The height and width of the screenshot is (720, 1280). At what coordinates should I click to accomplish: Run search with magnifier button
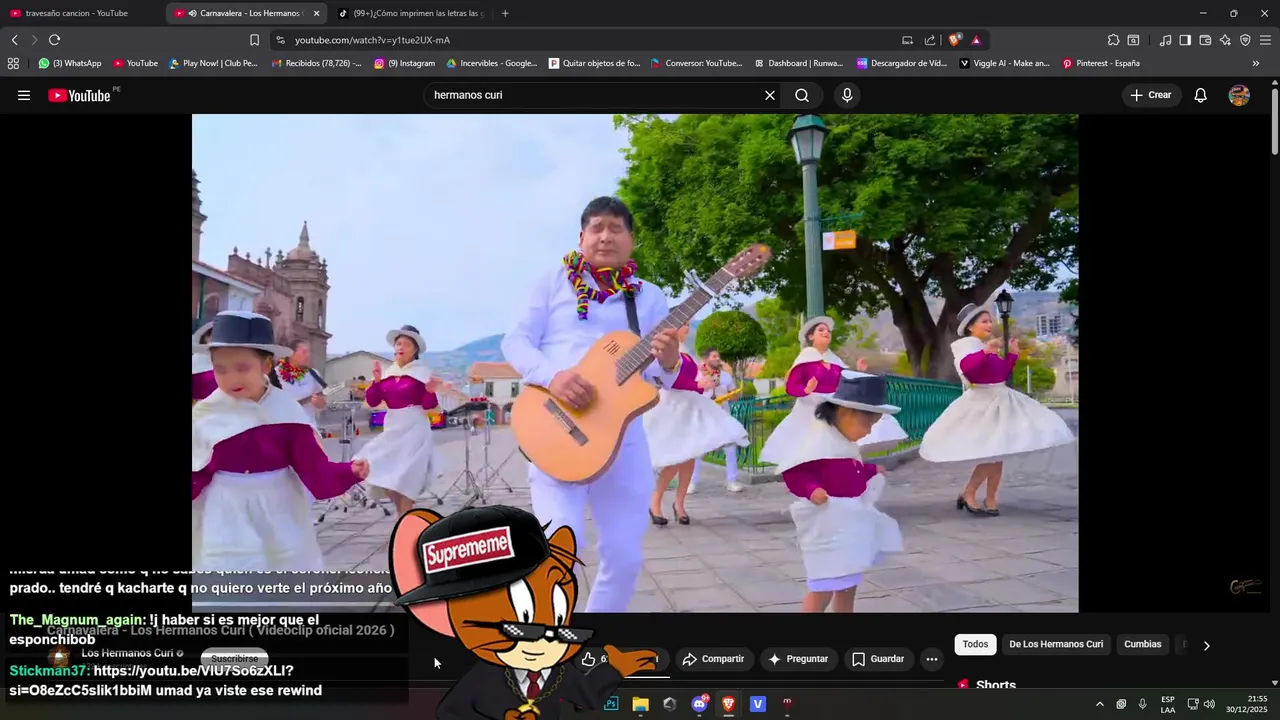point(802,95)
